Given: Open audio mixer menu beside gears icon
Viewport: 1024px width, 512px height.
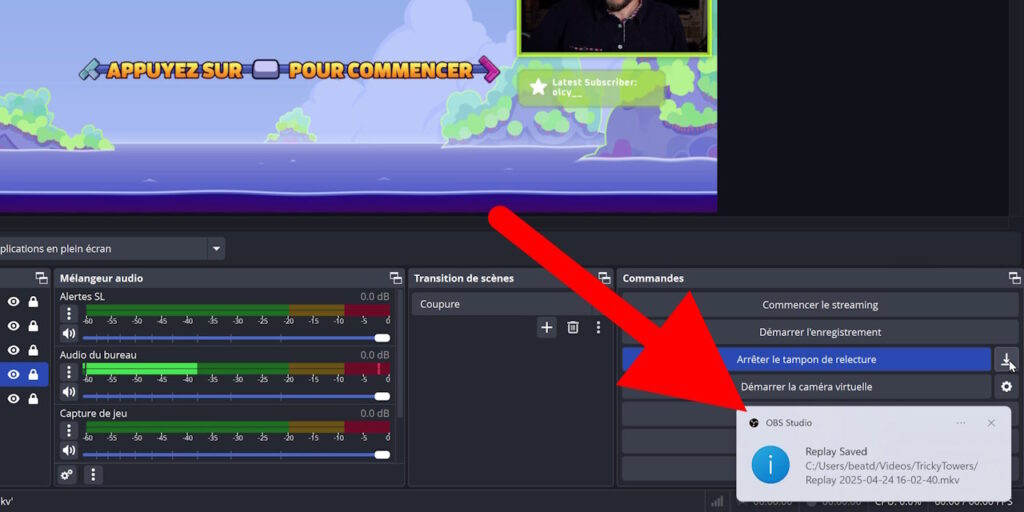Looking at the screenshot, I should (93, 475).
